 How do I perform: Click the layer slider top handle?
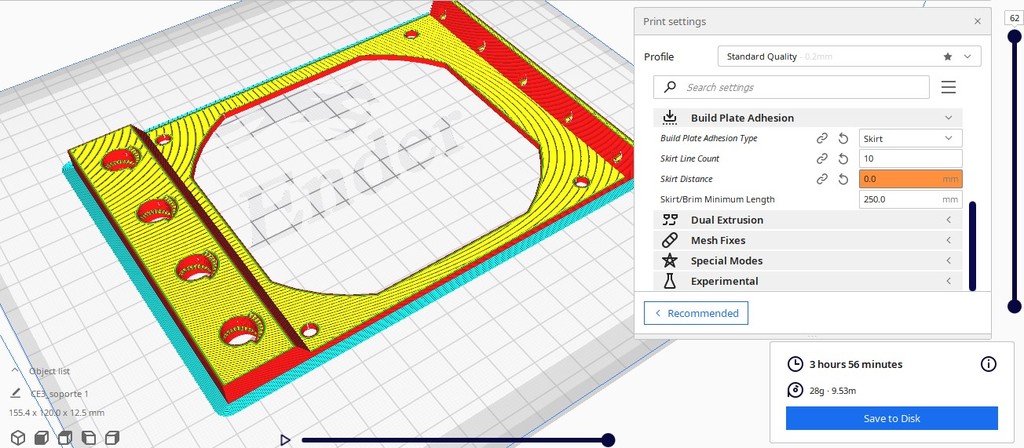coord(1014,37)
